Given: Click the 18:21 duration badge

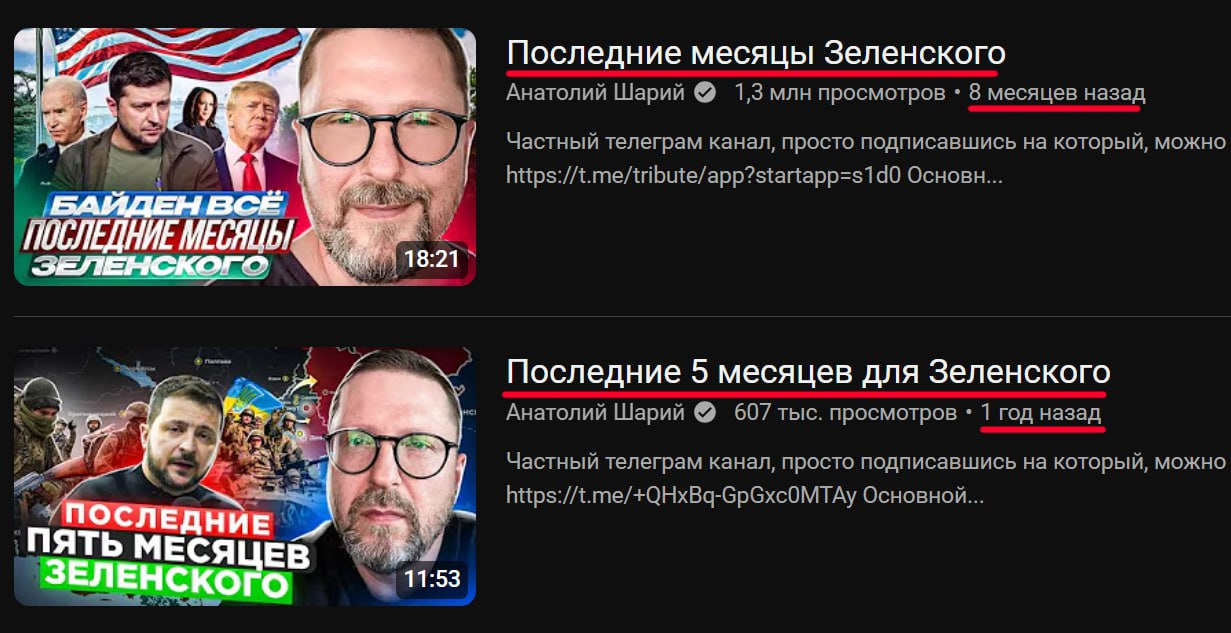Looking at the screenshot, I should [431, 259].
